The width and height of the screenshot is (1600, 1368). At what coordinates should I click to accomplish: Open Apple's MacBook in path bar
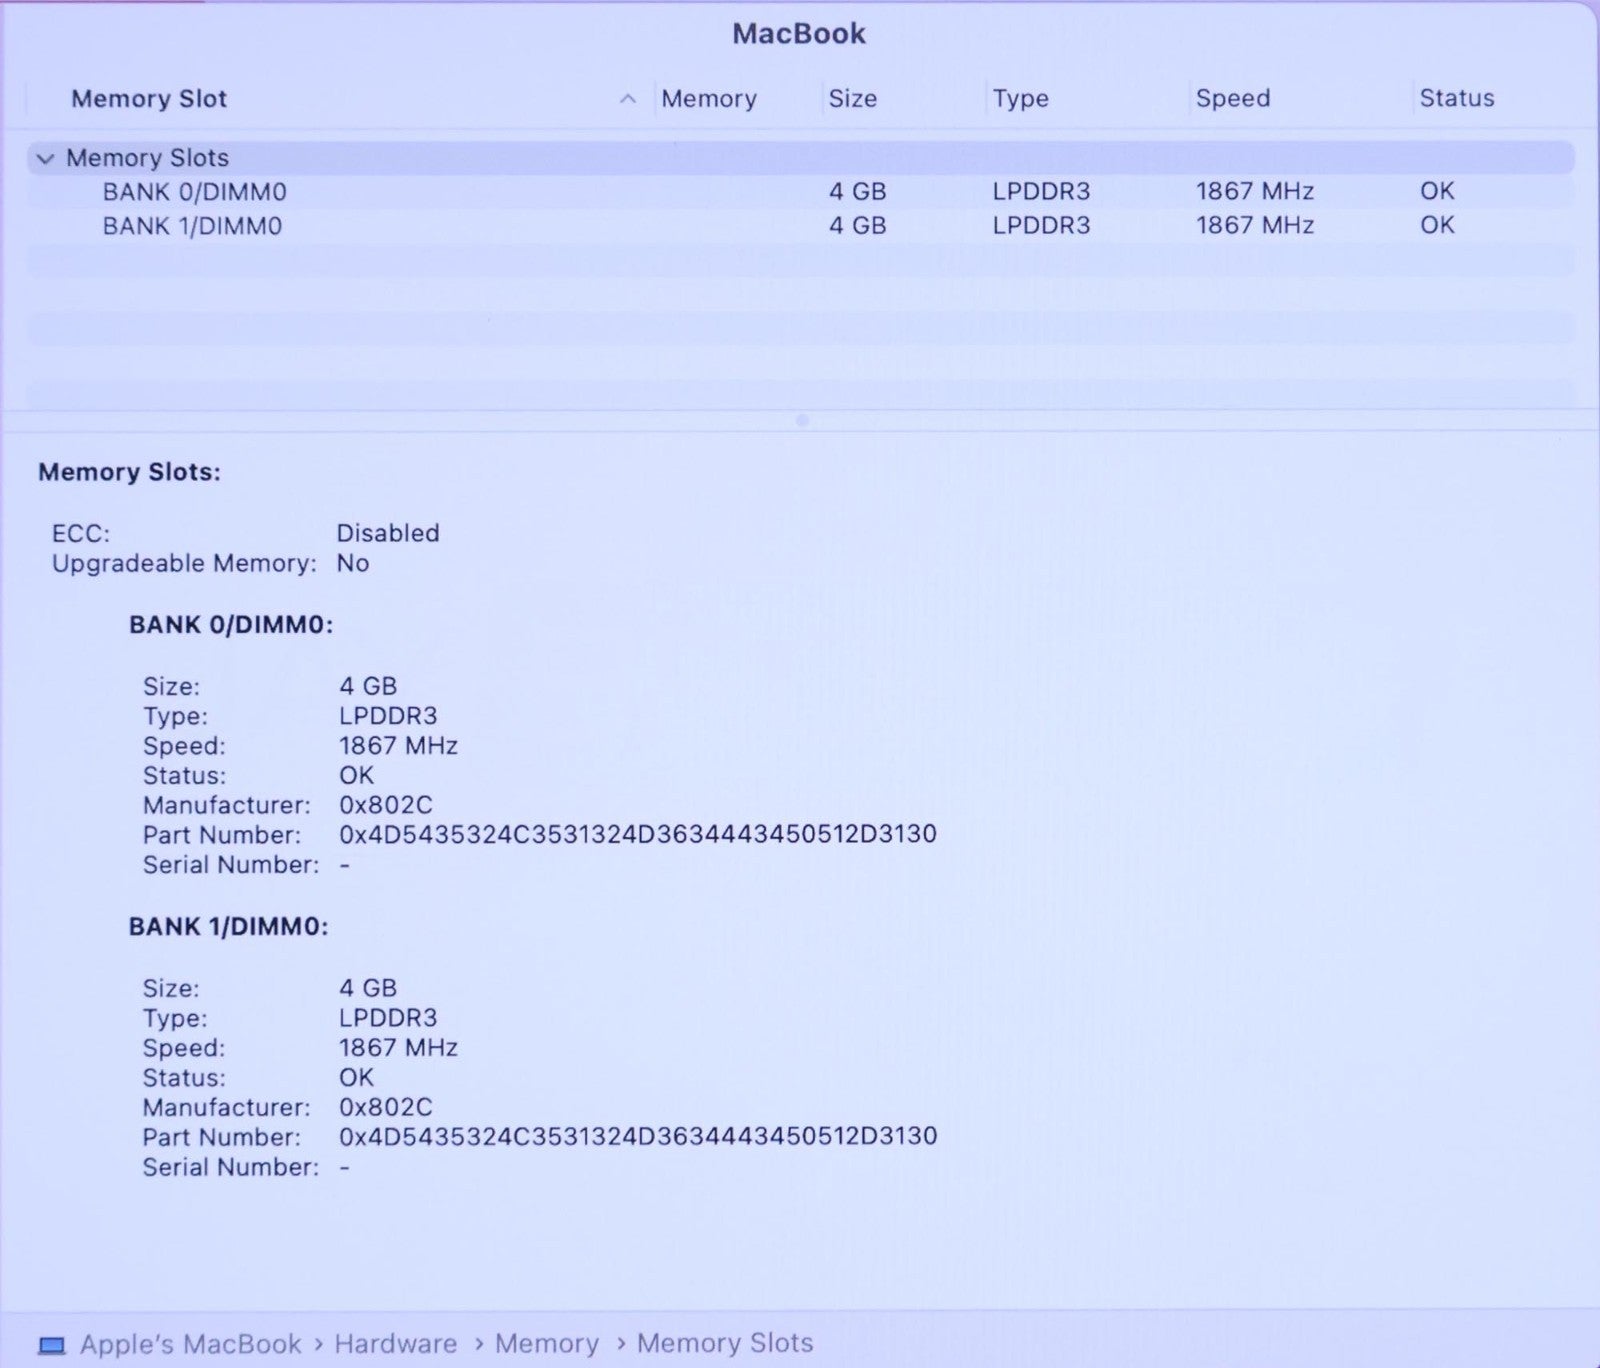[190, 1344]
